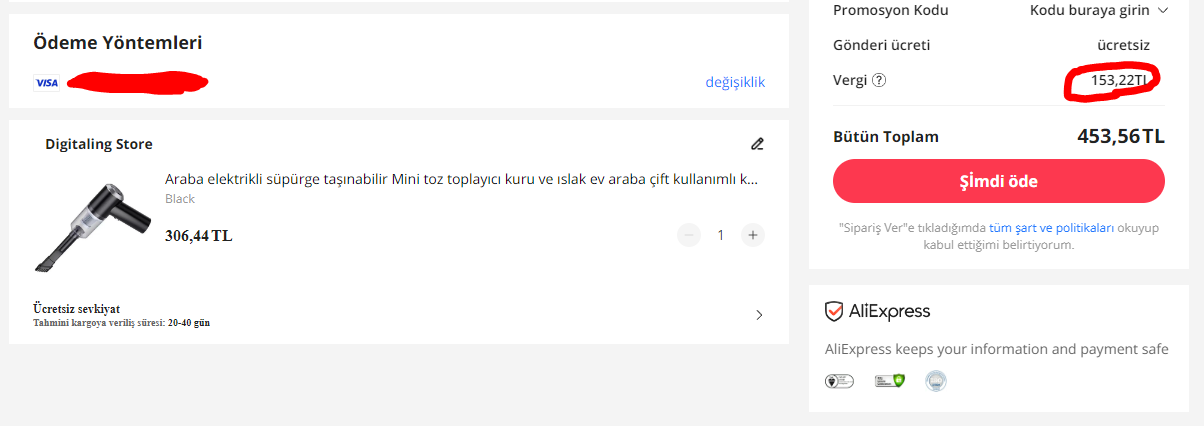Viewport: 1204px width, 426px height.
Task: Open the 'tüm şart ve politikaları' link
Action: pyautogui.click(x=1051, y=228)
